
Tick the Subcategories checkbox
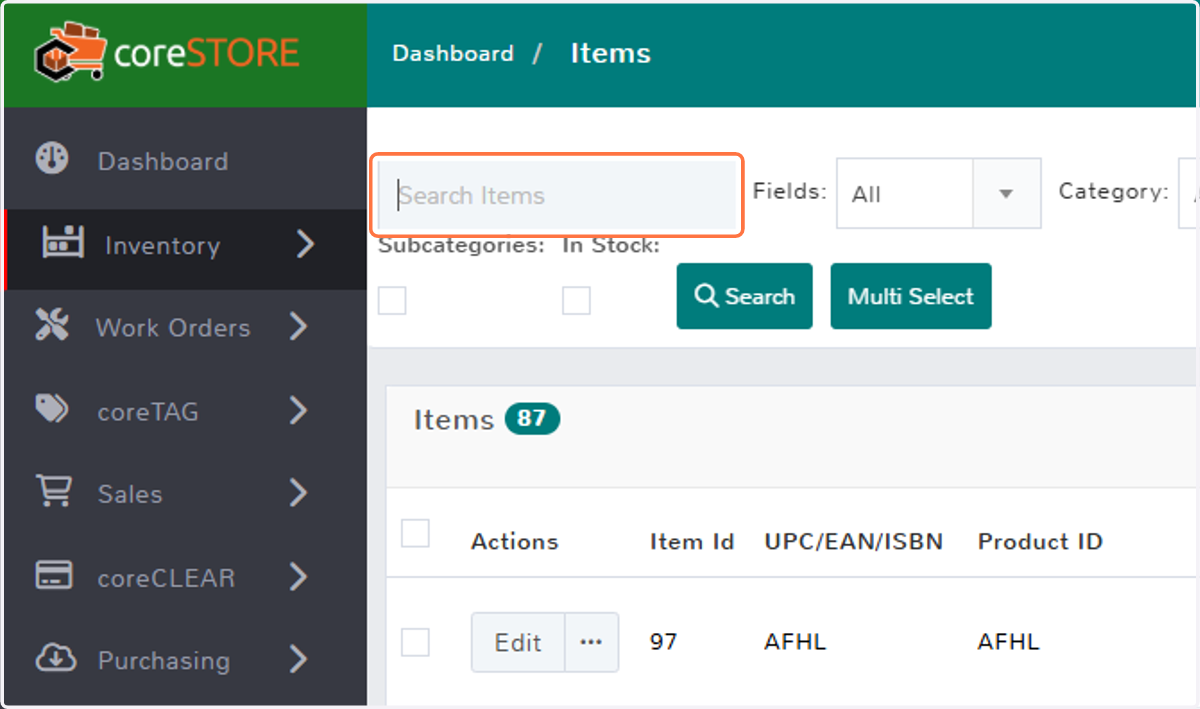pyautogui.click(x=392, y=300)
